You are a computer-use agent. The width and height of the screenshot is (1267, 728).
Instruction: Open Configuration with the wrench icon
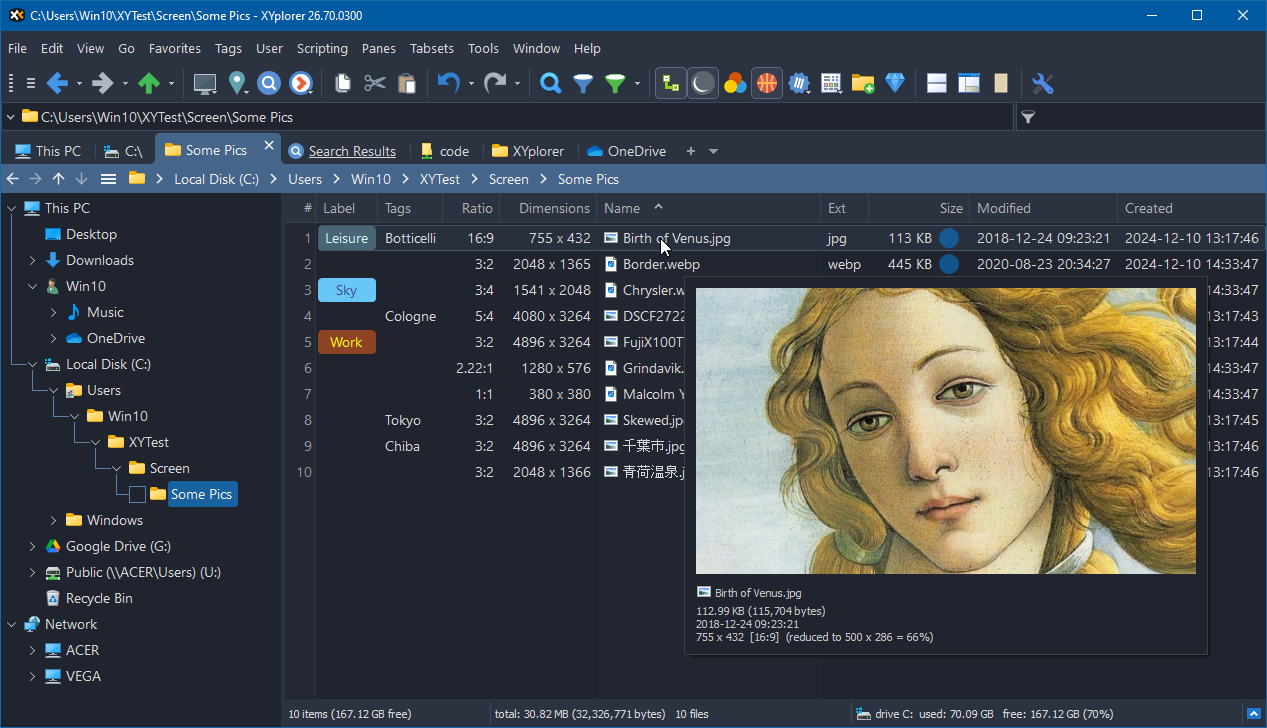(1043, 83)
